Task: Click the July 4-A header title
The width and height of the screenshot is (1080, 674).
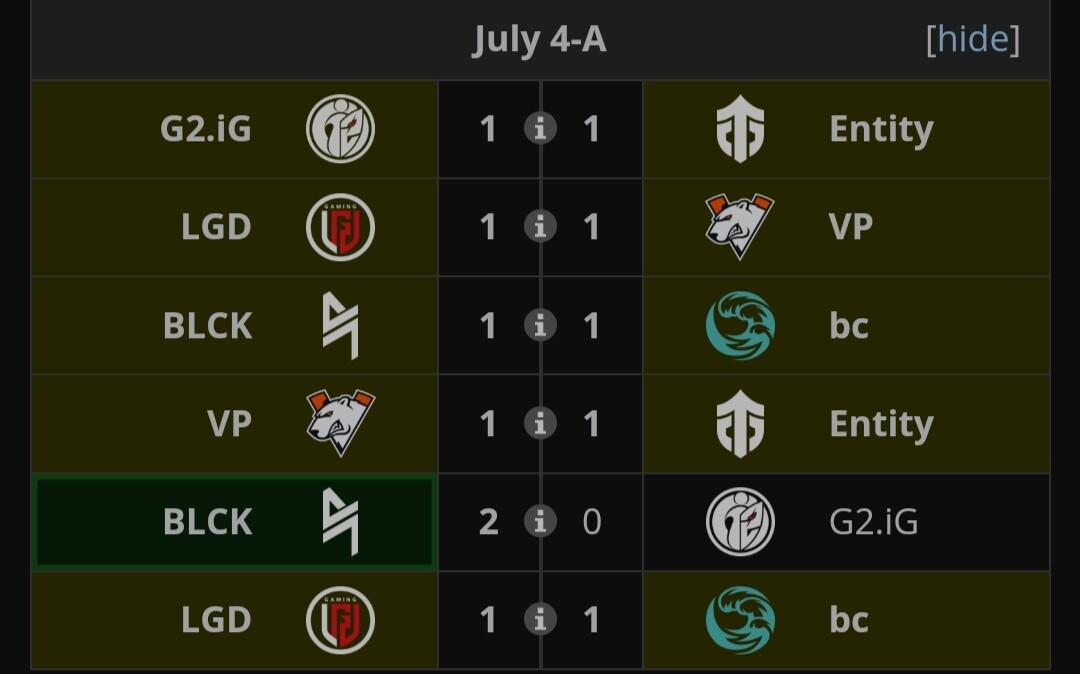Action: tap(539, 39)
